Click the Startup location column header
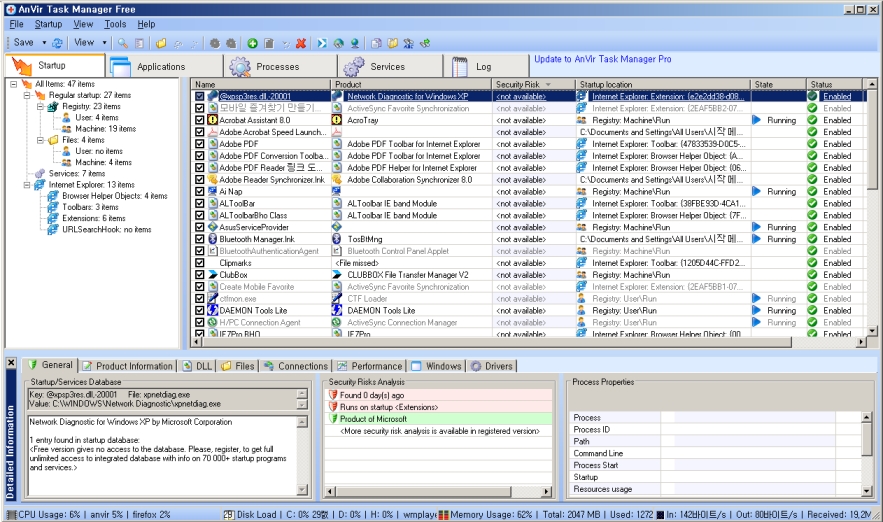 point(662,84)
